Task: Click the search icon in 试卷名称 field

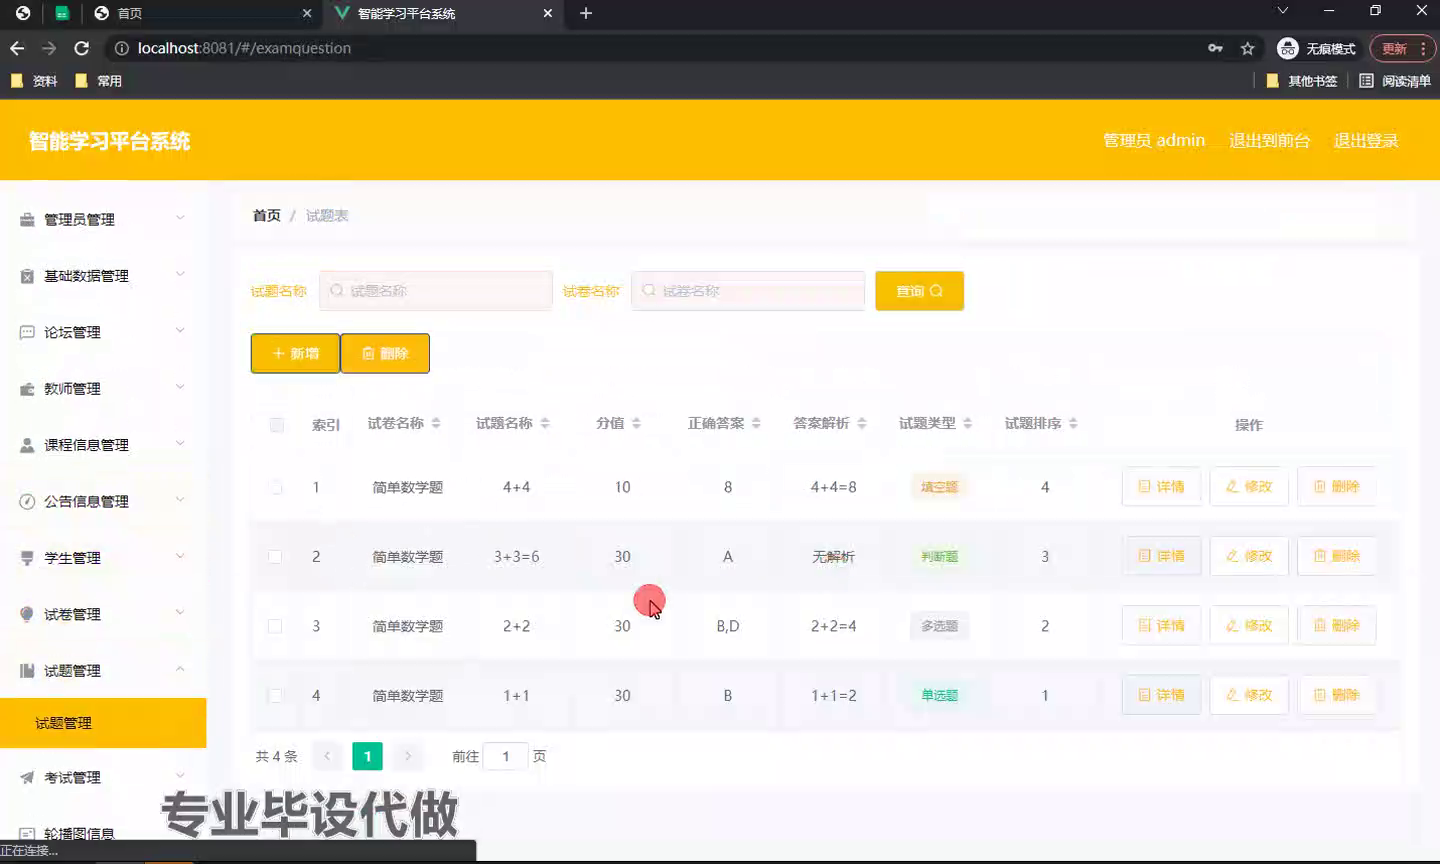Action: click(x=649, y=290)
